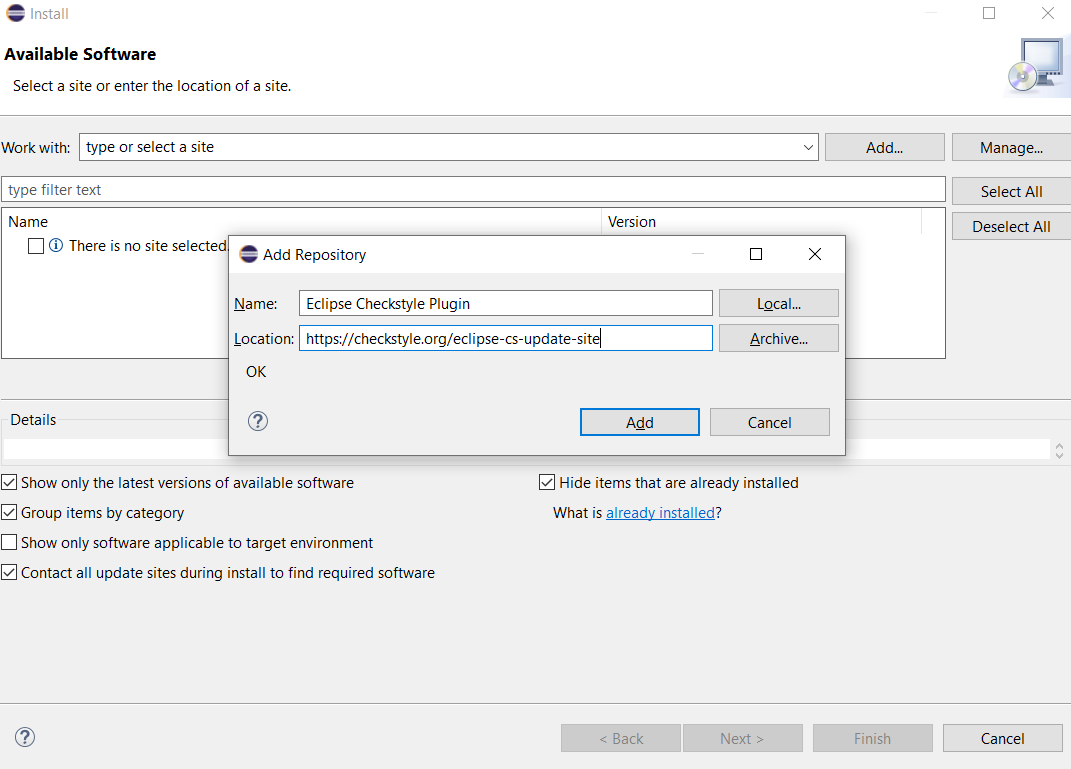Toggle 'Show only the latest versions' checkbox
The image size is (1071, 769).
(x=9, y=482)
